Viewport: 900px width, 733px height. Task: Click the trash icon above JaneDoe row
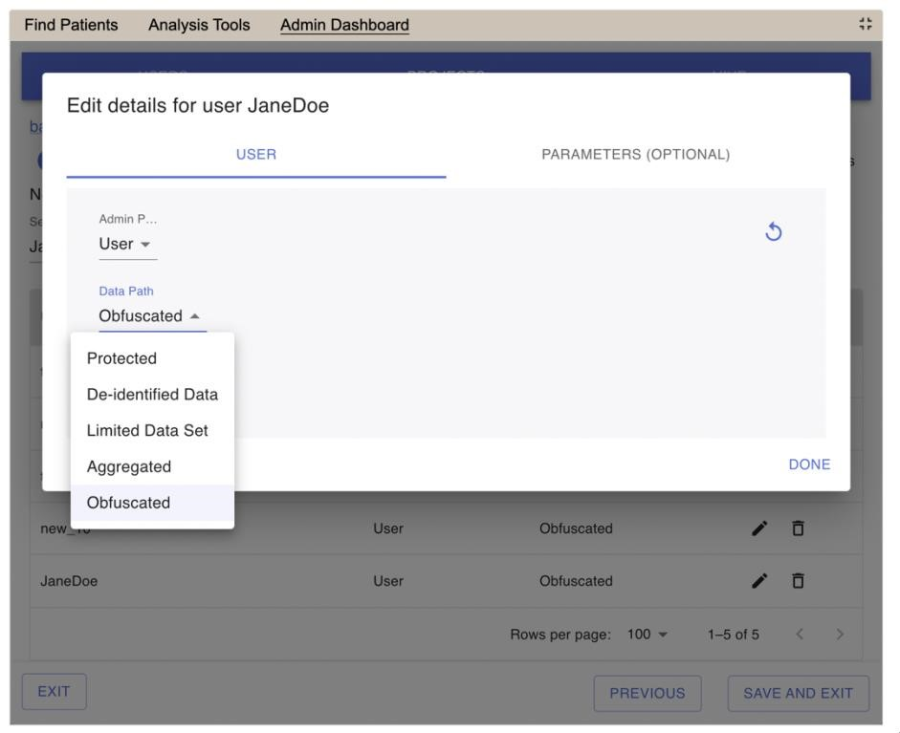click(x=797, y=529)
